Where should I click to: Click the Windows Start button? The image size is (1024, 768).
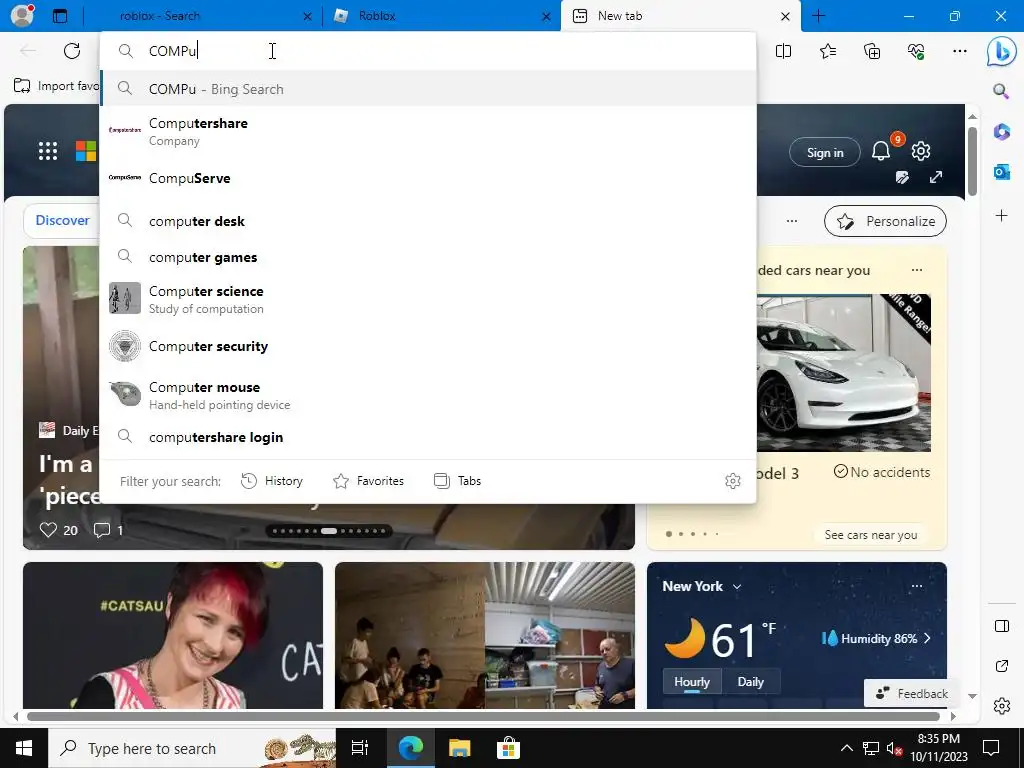coord(24,748)
